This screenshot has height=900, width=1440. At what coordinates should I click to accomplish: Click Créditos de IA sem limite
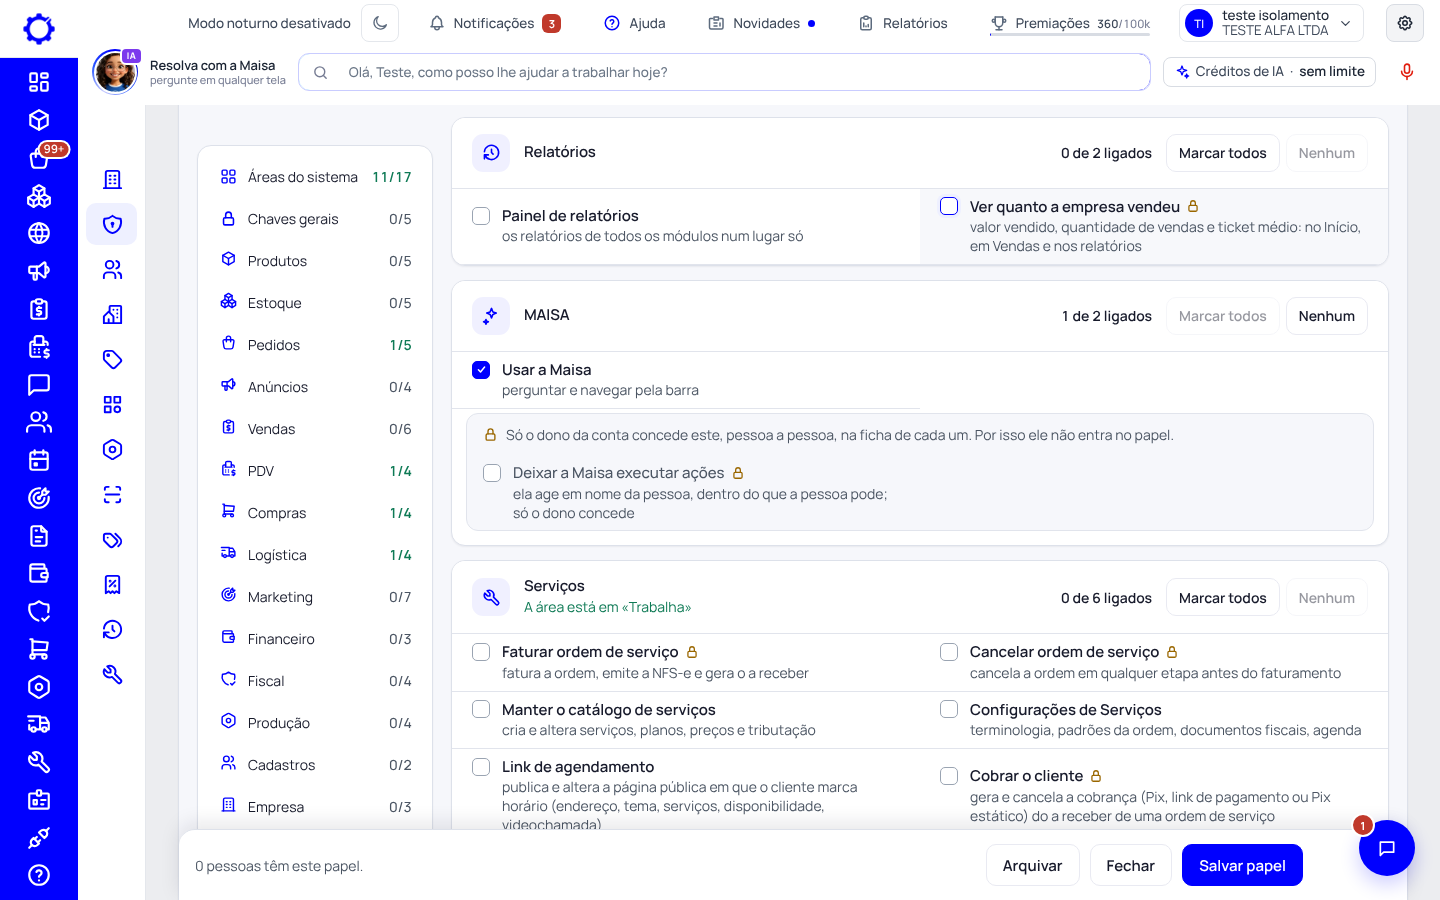[x=1270, y=72]
